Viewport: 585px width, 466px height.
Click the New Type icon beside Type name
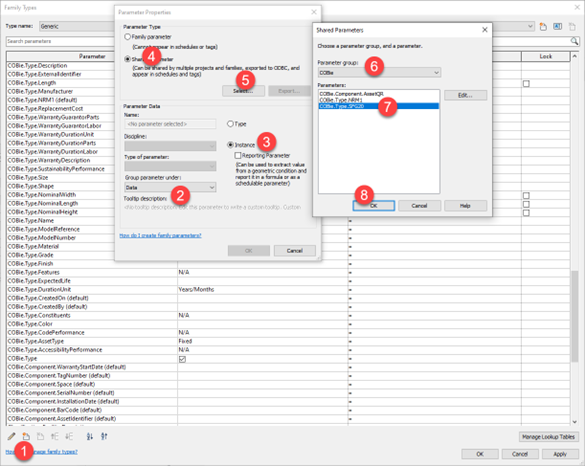pos(543,26)
